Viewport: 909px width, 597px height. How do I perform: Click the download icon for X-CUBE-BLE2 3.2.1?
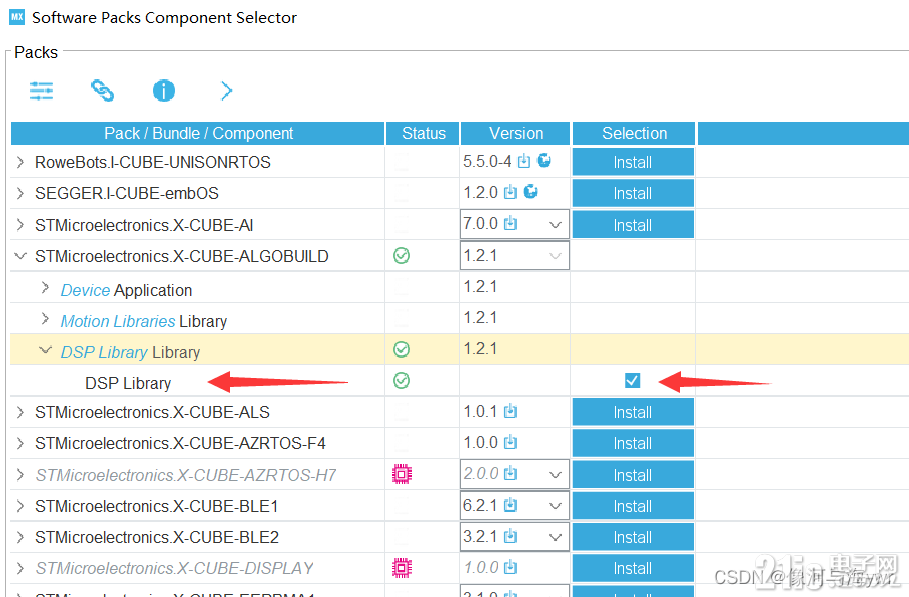tap(510, 536)
